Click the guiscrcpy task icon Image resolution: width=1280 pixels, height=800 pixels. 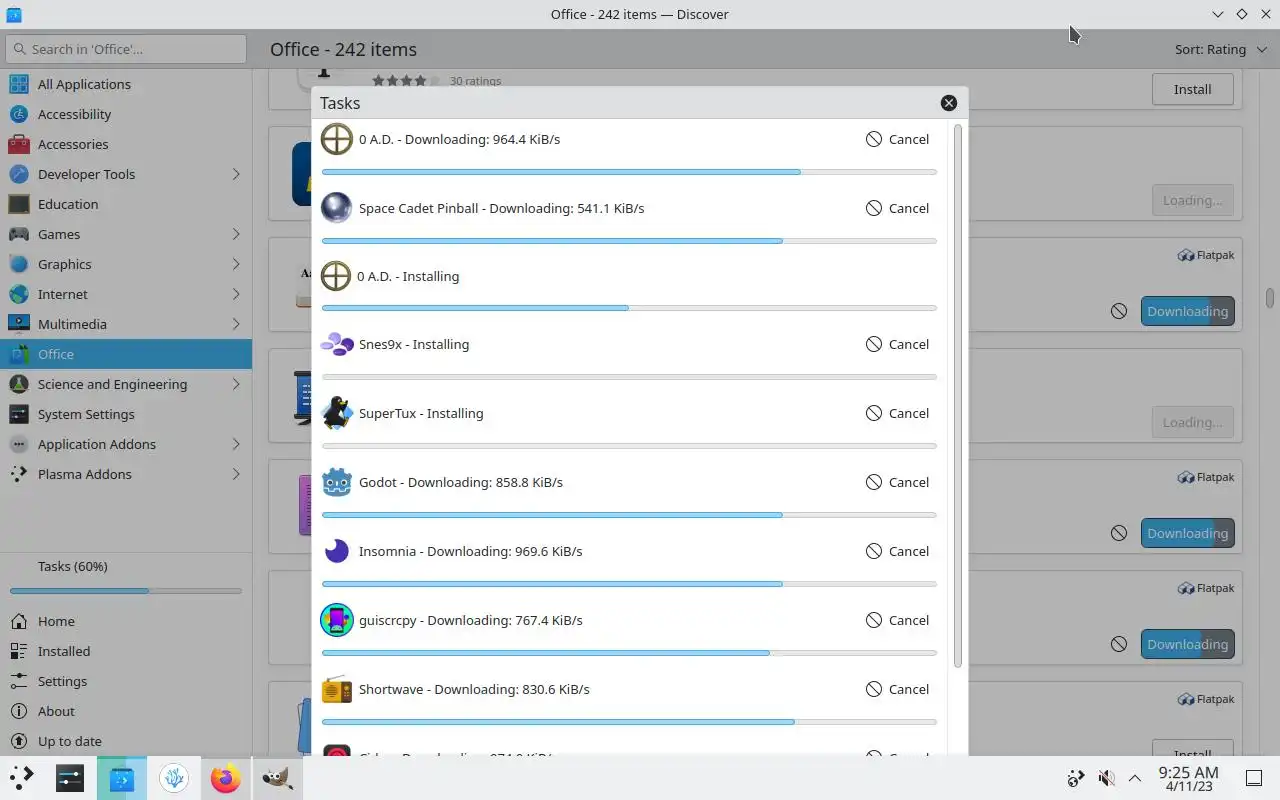pos(337,620)
